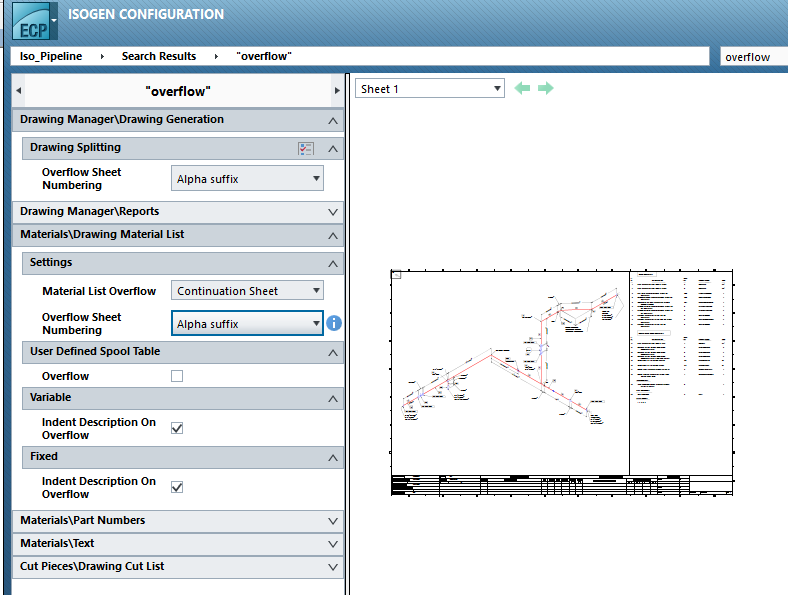Click the Material List Overflow label
The image size is (788, 595).
pyautogui.click(x=99, y=291)
